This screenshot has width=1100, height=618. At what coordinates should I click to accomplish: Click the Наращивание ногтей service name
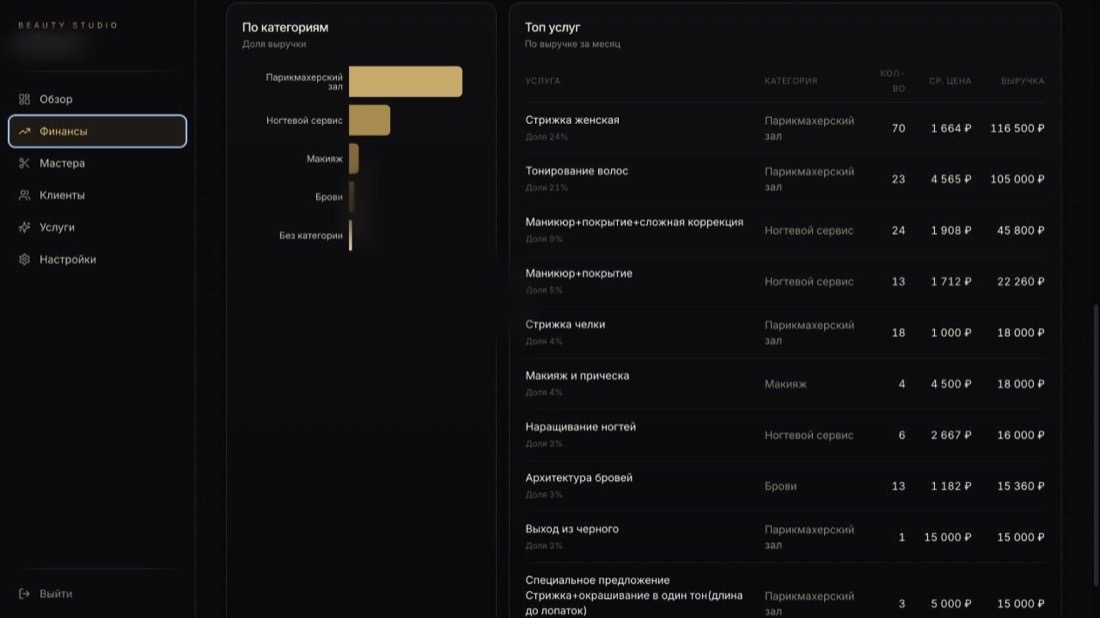point(580,426)
